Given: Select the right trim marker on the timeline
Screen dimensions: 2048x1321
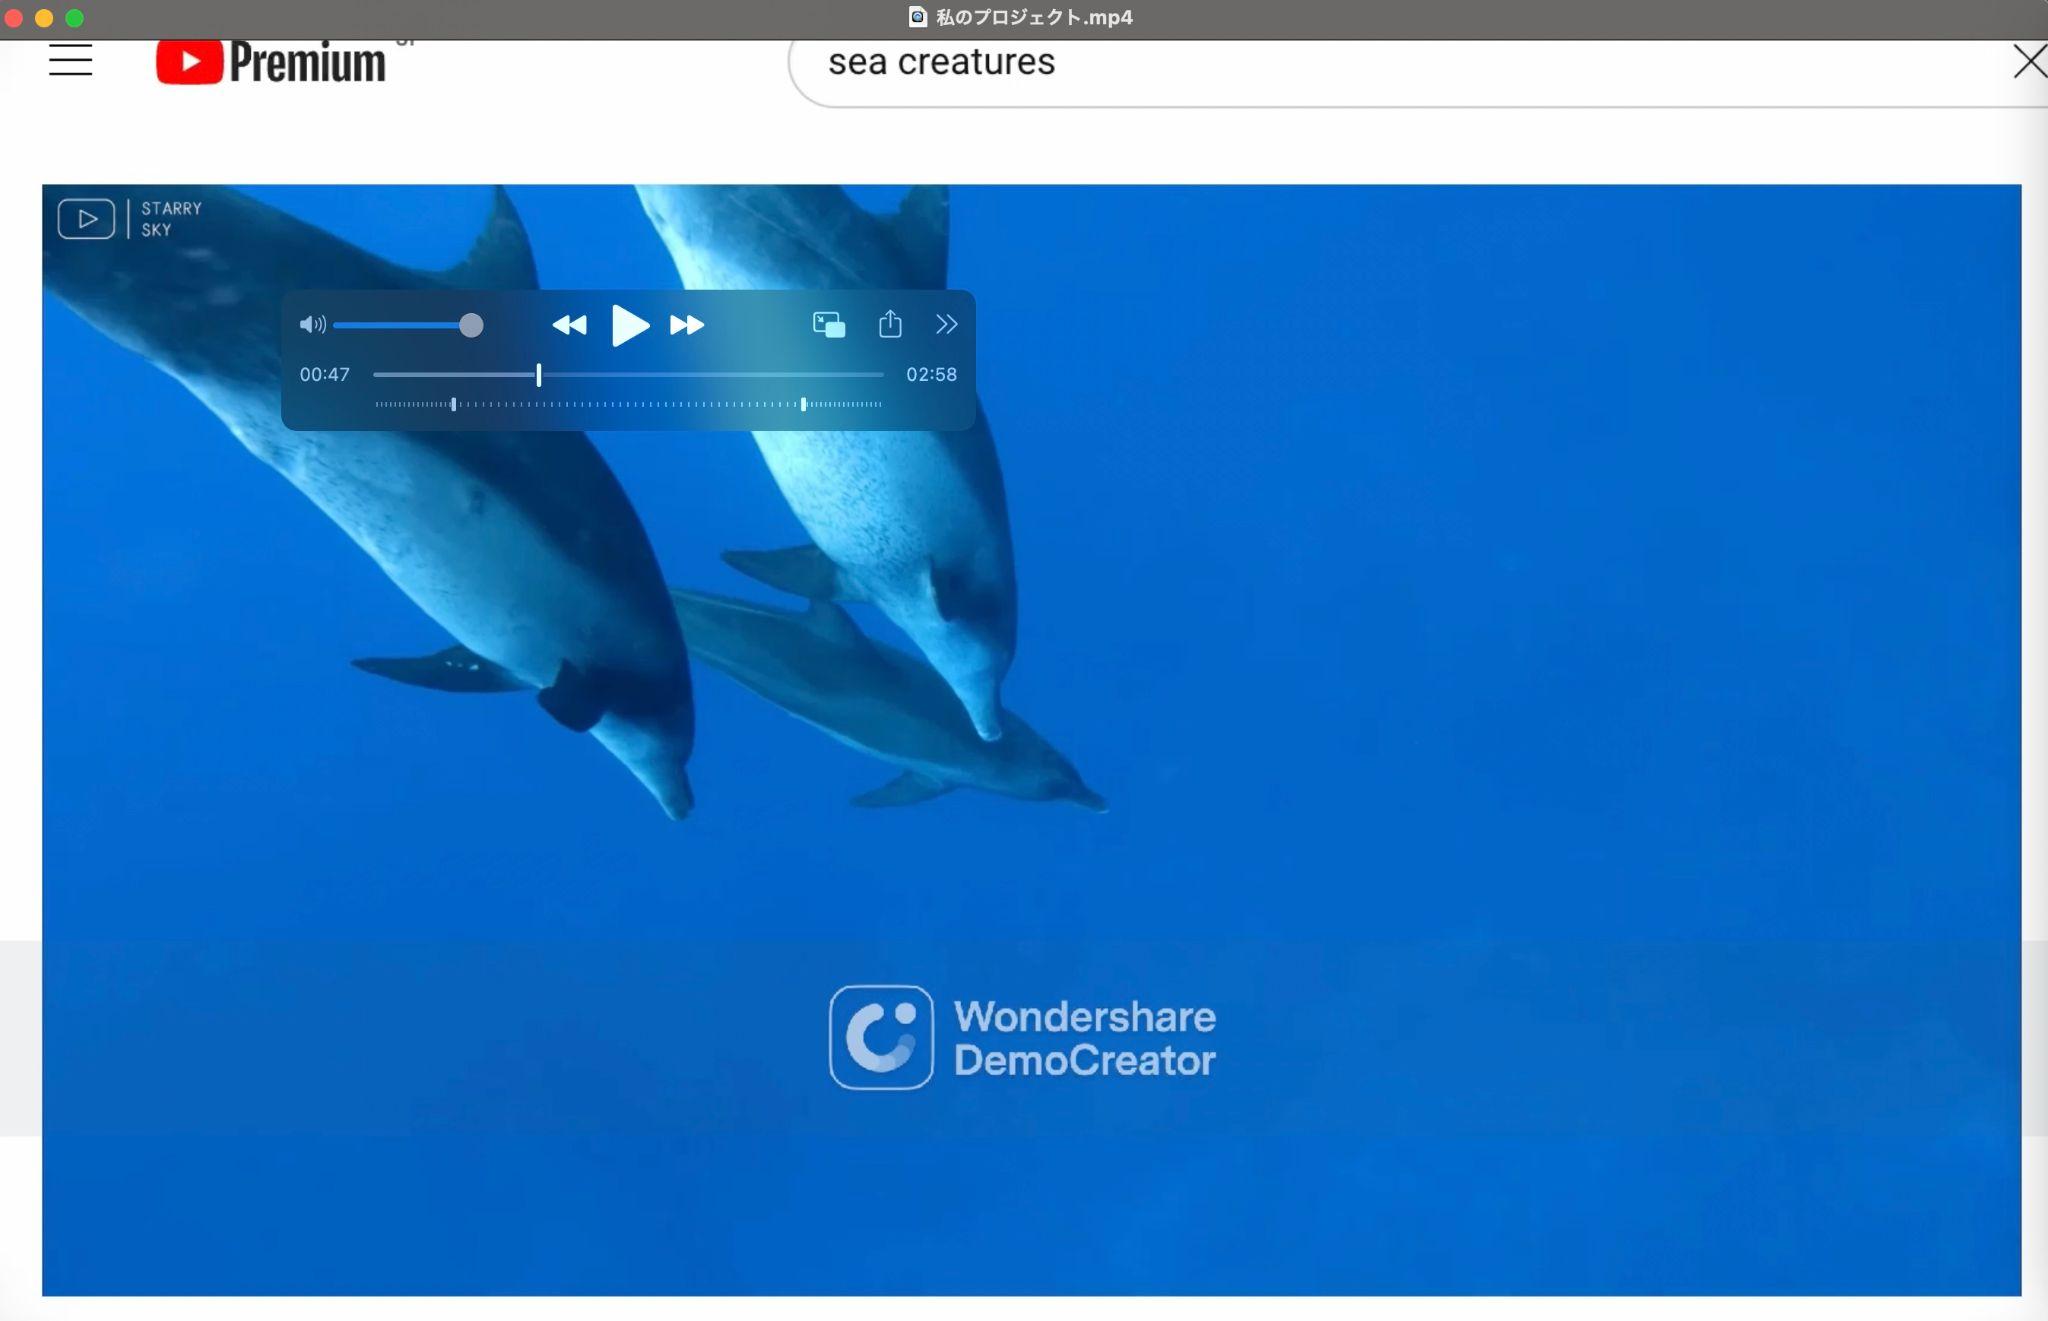Looking at the screenshot, I should tap(803, 404).
